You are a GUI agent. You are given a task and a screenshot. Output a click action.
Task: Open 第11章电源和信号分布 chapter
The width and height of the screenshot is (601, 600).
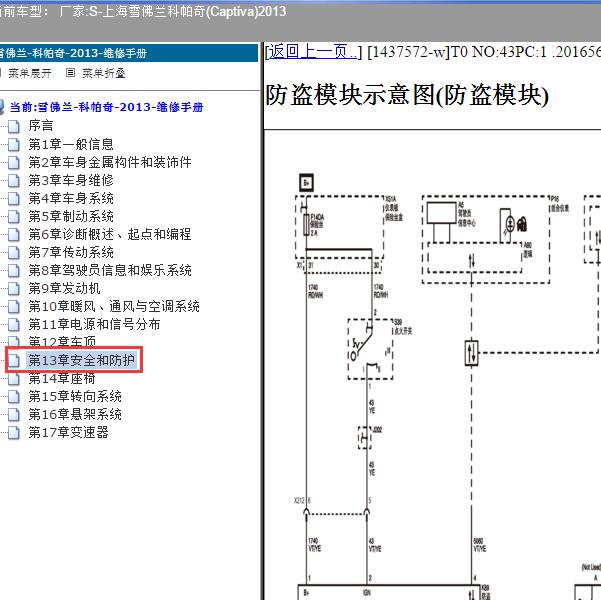[x=94, y=324]
